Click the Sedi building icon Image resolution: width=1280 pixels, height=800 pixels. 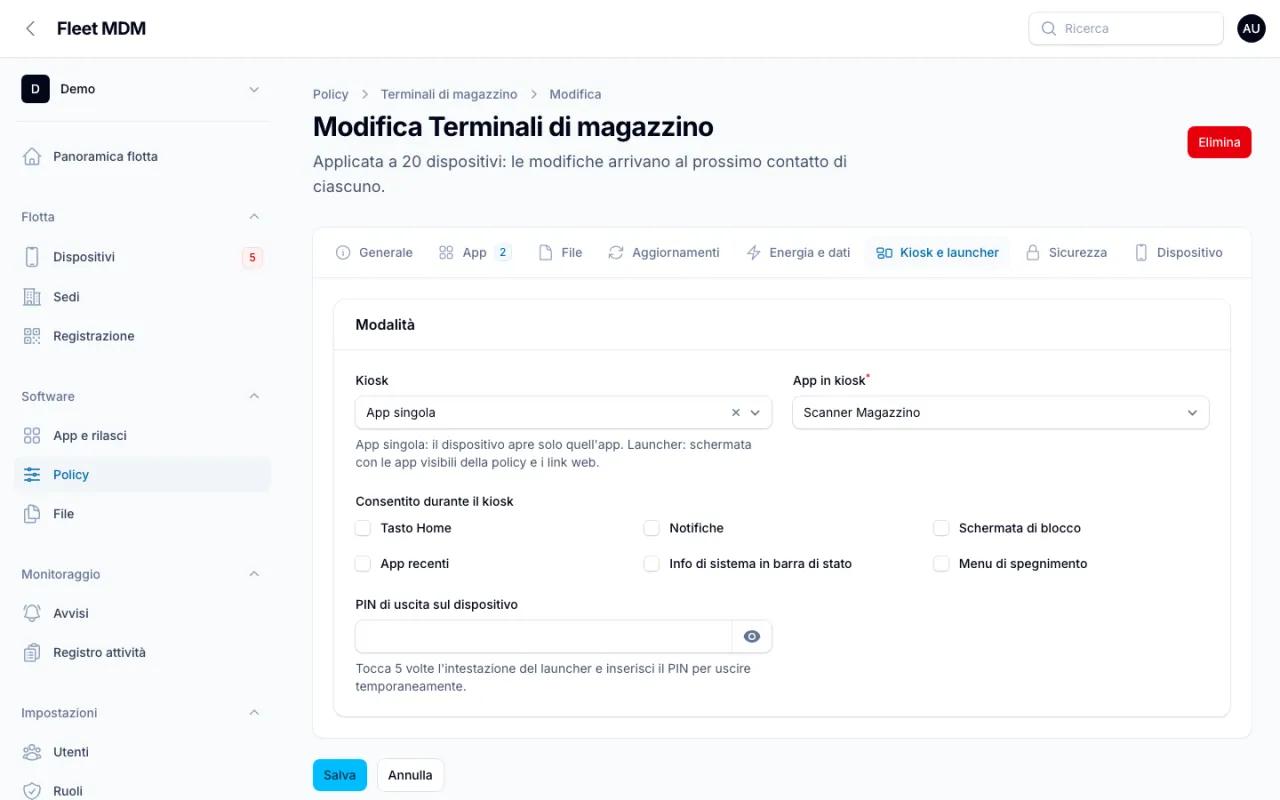click(32, 297)
